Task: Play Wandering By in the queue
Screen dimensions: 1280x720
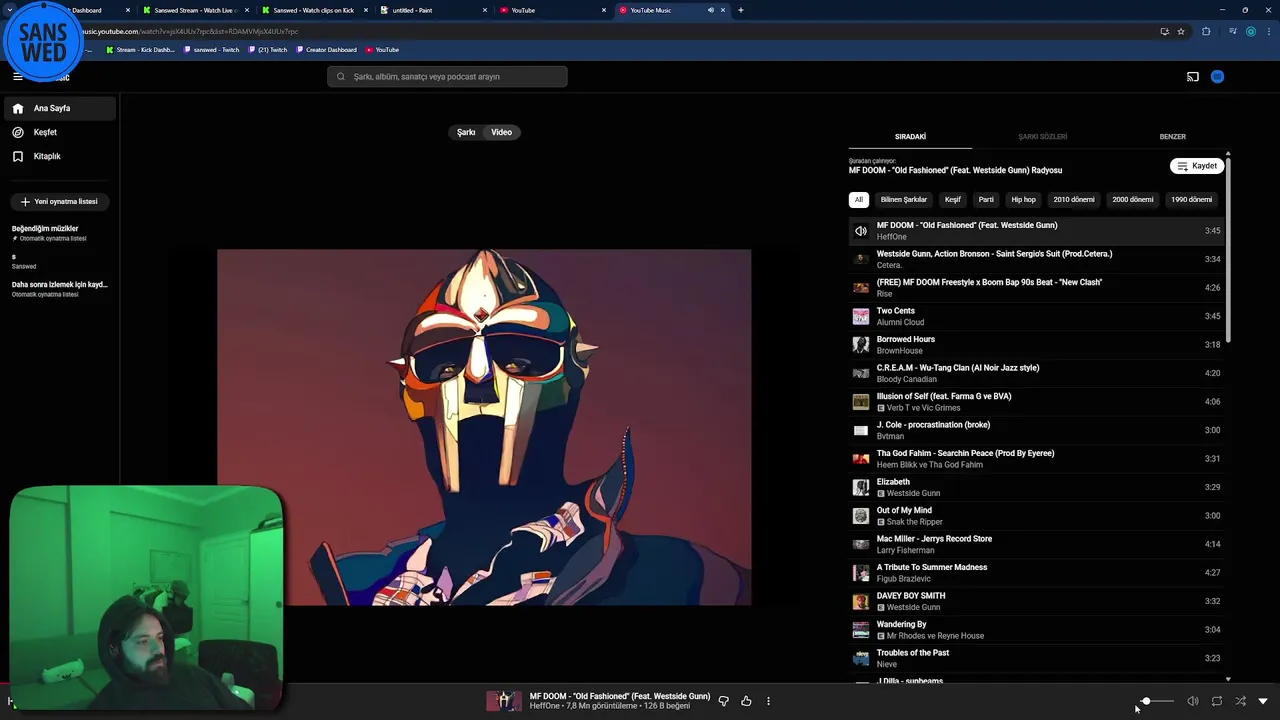Action: [x=1037, y=630]
